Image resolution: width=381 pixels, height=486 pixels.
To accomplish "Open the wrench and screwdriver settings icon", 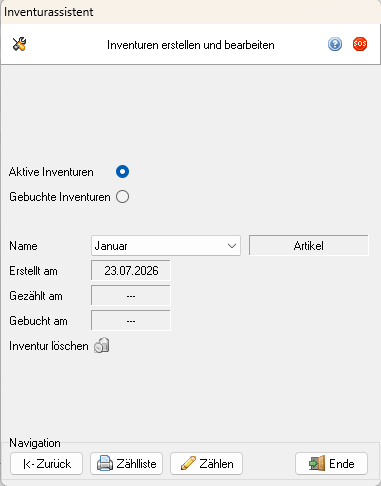I will 19,44.
